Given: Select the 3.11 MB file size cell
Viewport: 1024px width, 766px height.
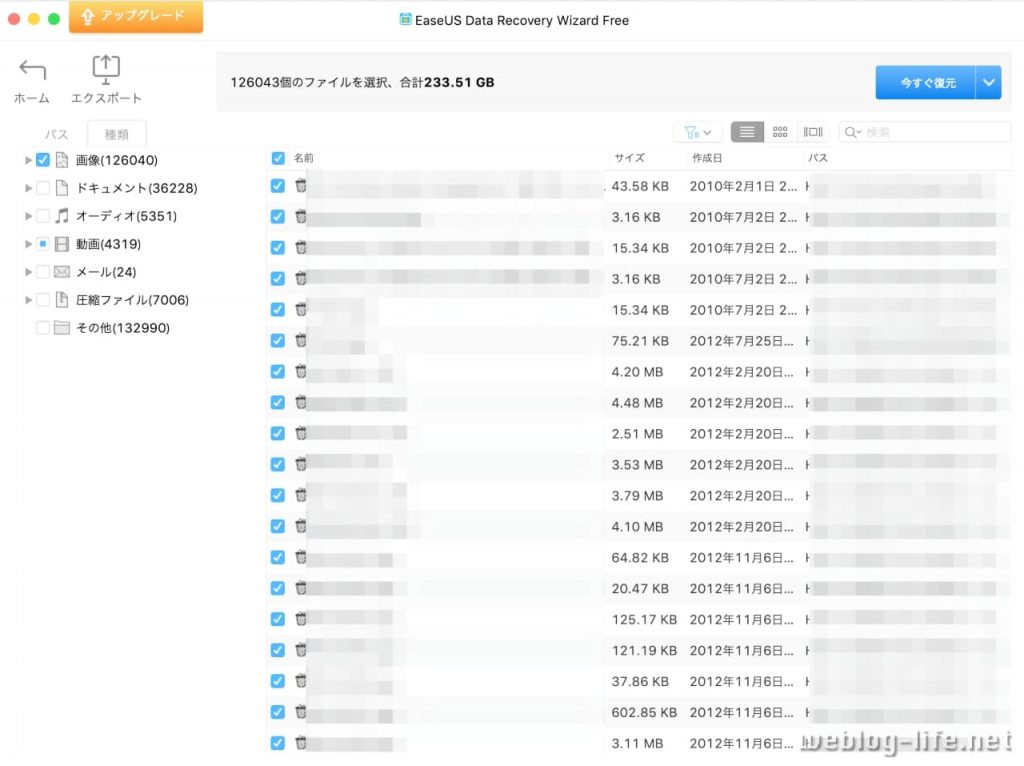Looking at the screenshot, I should tap(637, 743).
